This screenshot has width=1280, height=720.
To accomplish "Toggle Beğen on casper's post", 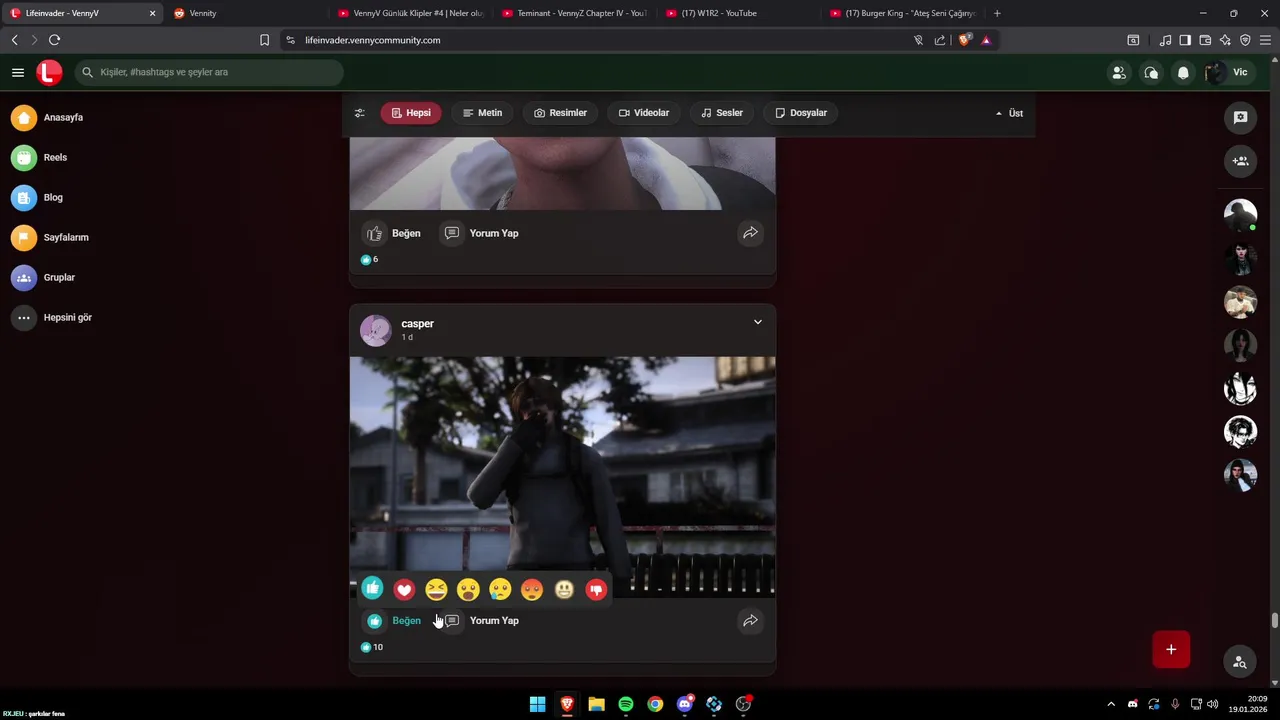I will coord(393,621).
